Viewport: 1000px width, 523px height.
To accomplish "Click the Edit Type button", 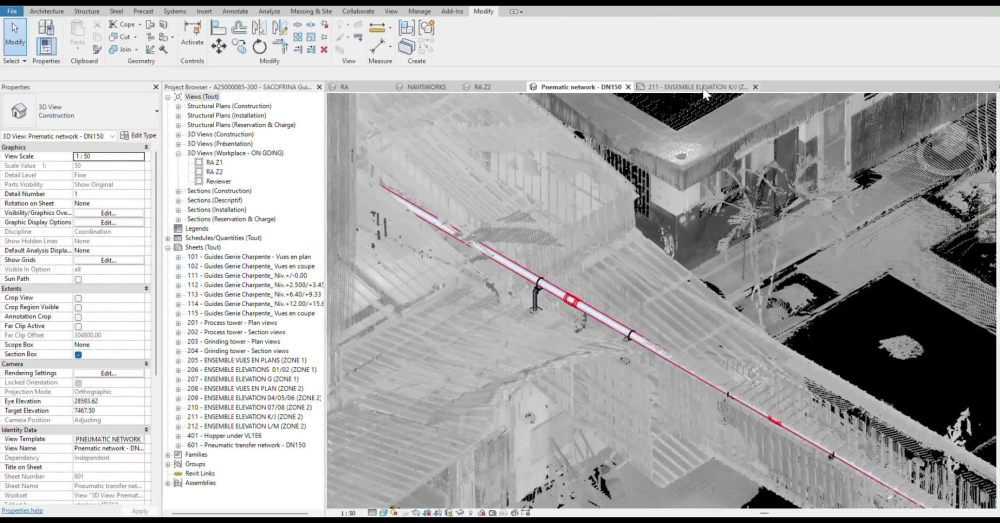I will pos(138,136).
